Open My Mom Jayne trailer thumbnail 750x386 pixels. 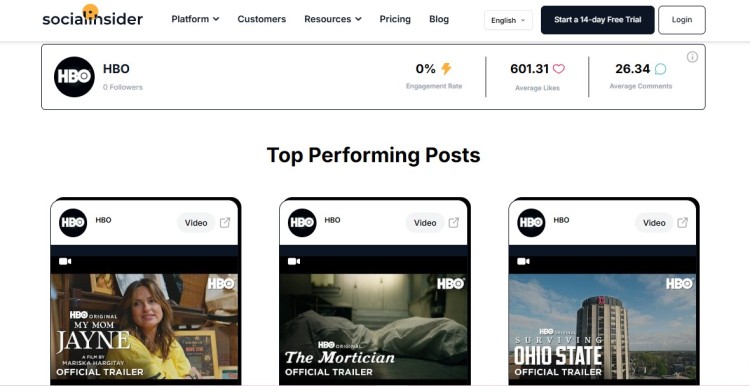pyautogui.click(x=144, y=326)
